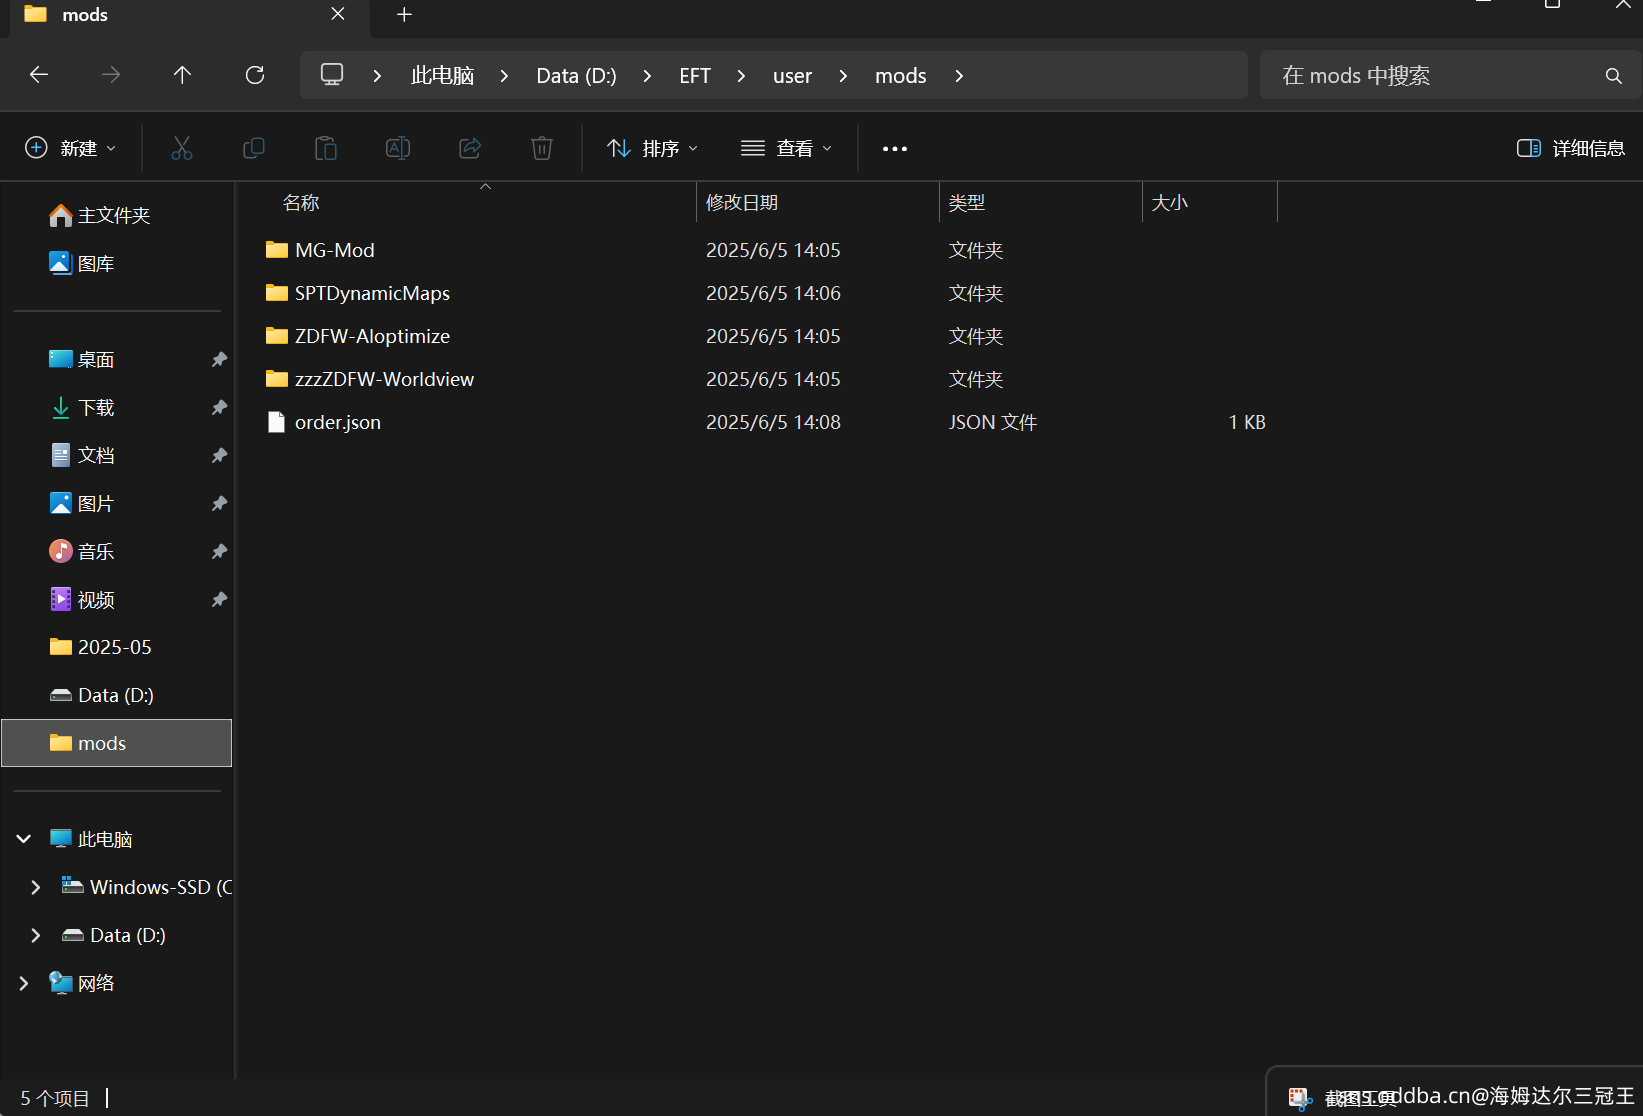Click the Share icon in toolbar
This screenshot has width=1643, height=1116.
470,148
